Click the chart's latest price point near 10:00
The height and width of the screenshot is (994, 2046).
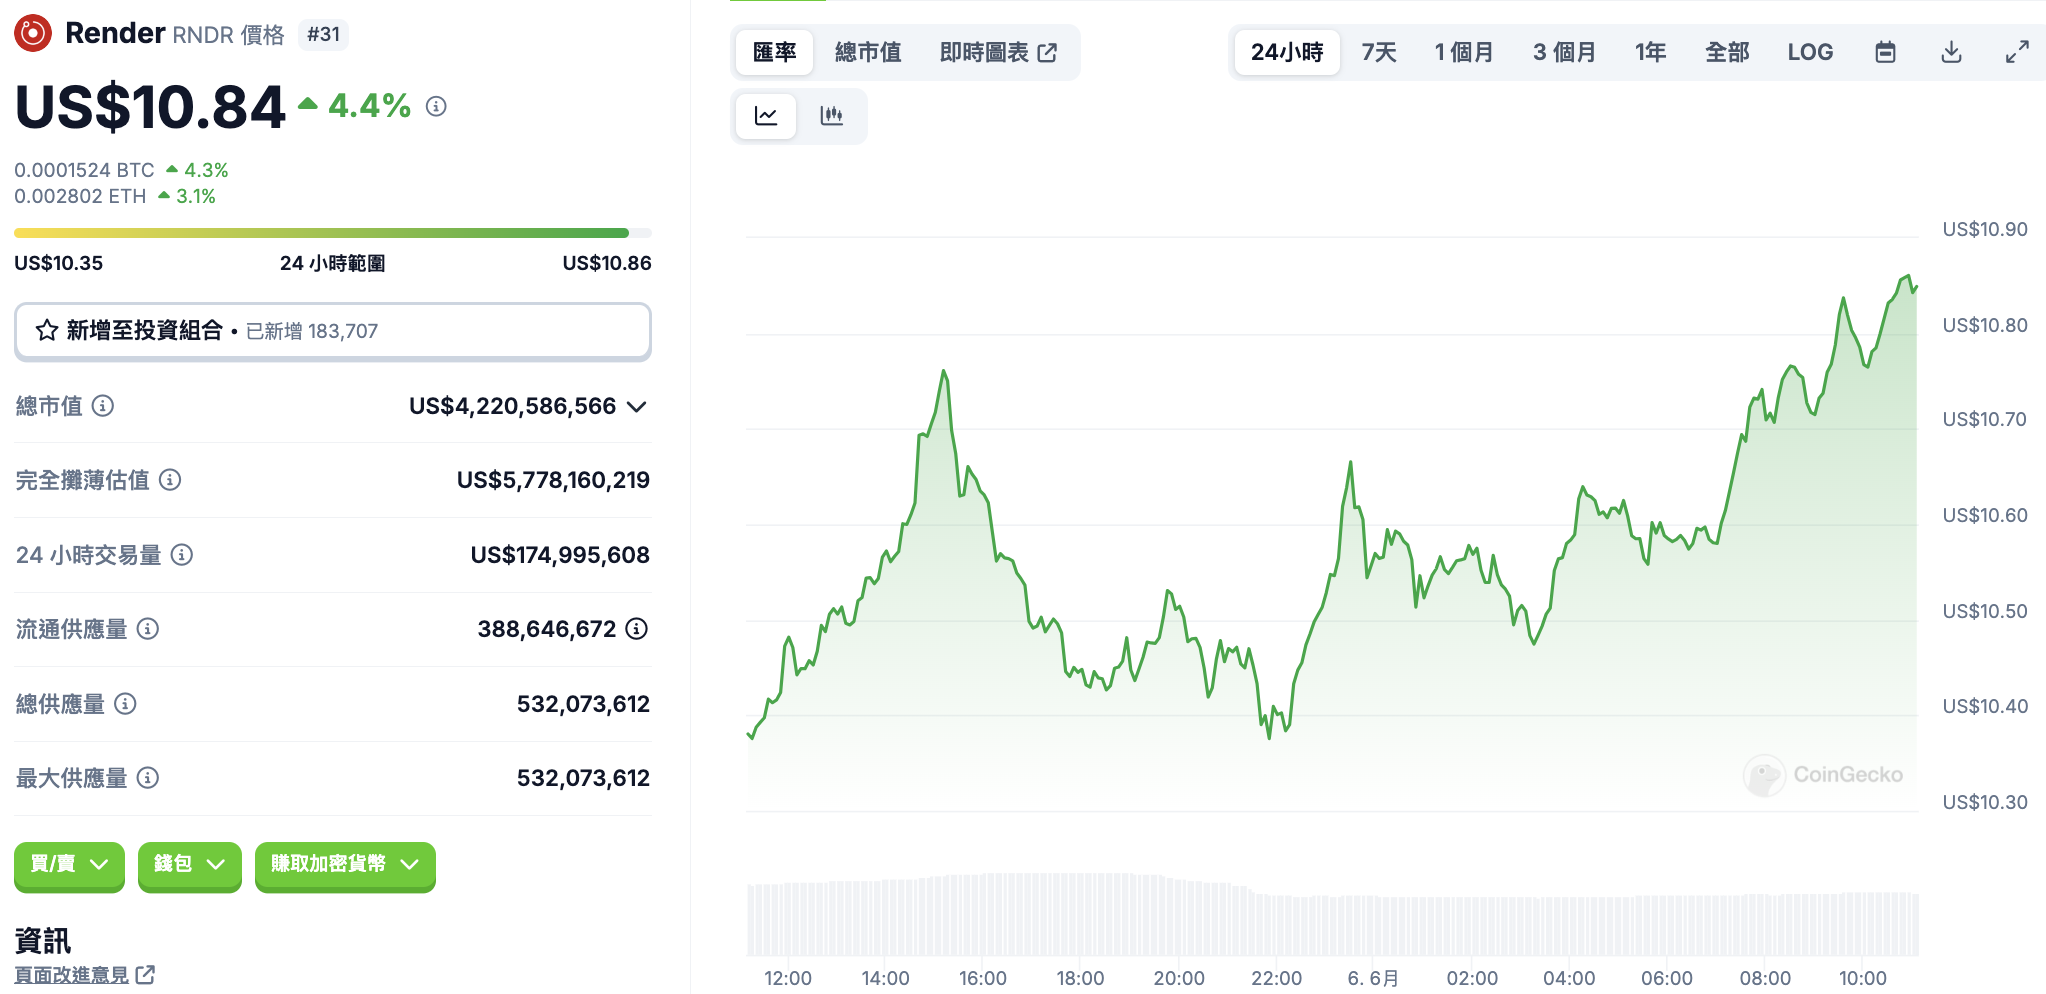pyautogui.click(x=1915, y=288)
